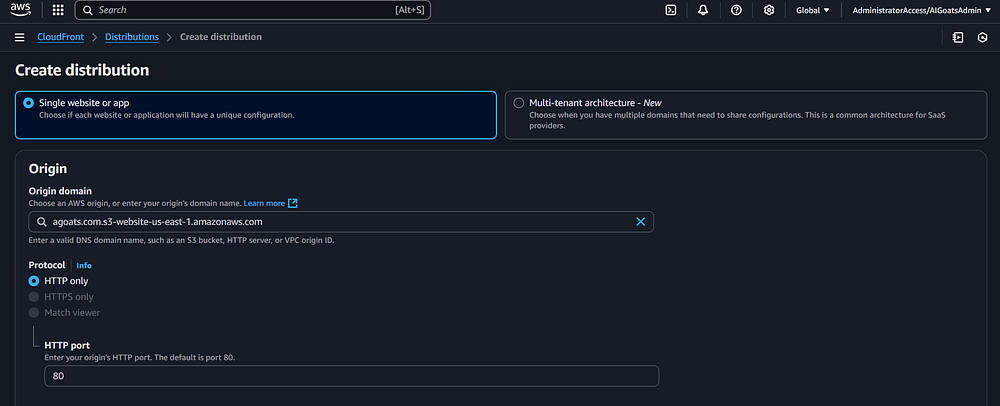Open the settings gear icon

(x=769, y=10)
